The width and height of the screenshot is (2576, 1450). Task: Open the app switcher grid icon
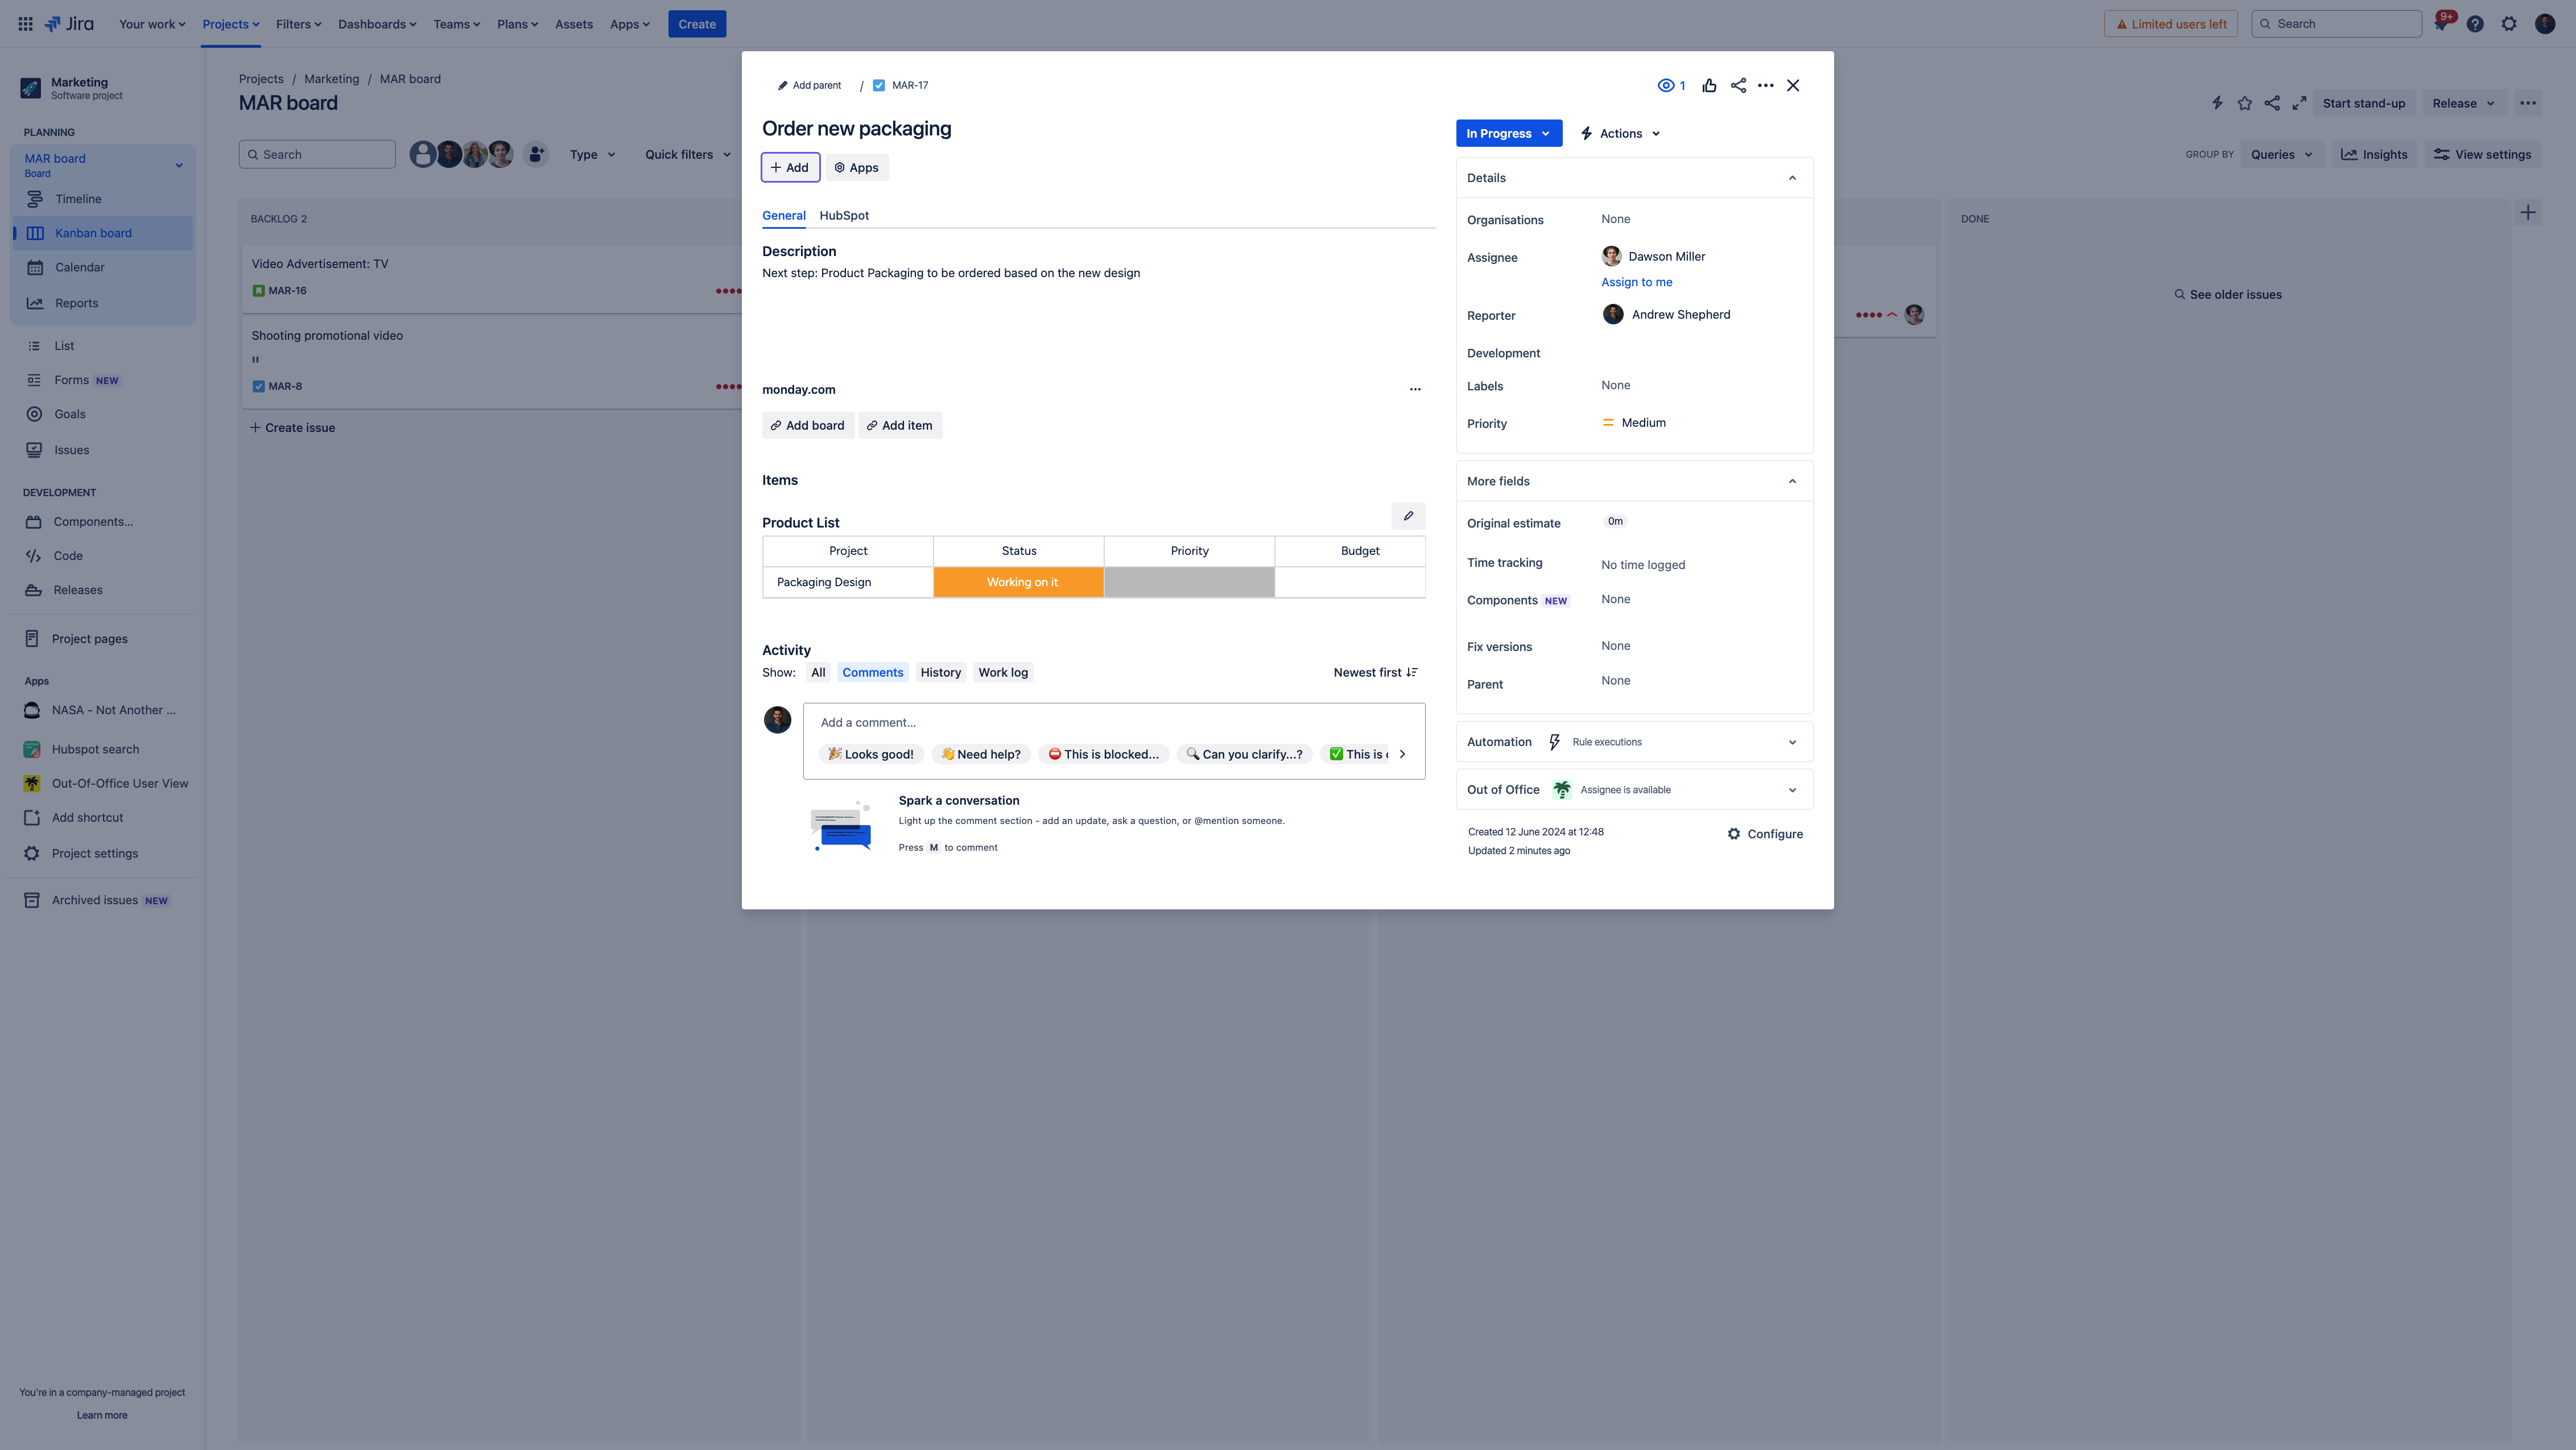coord(25,24)
